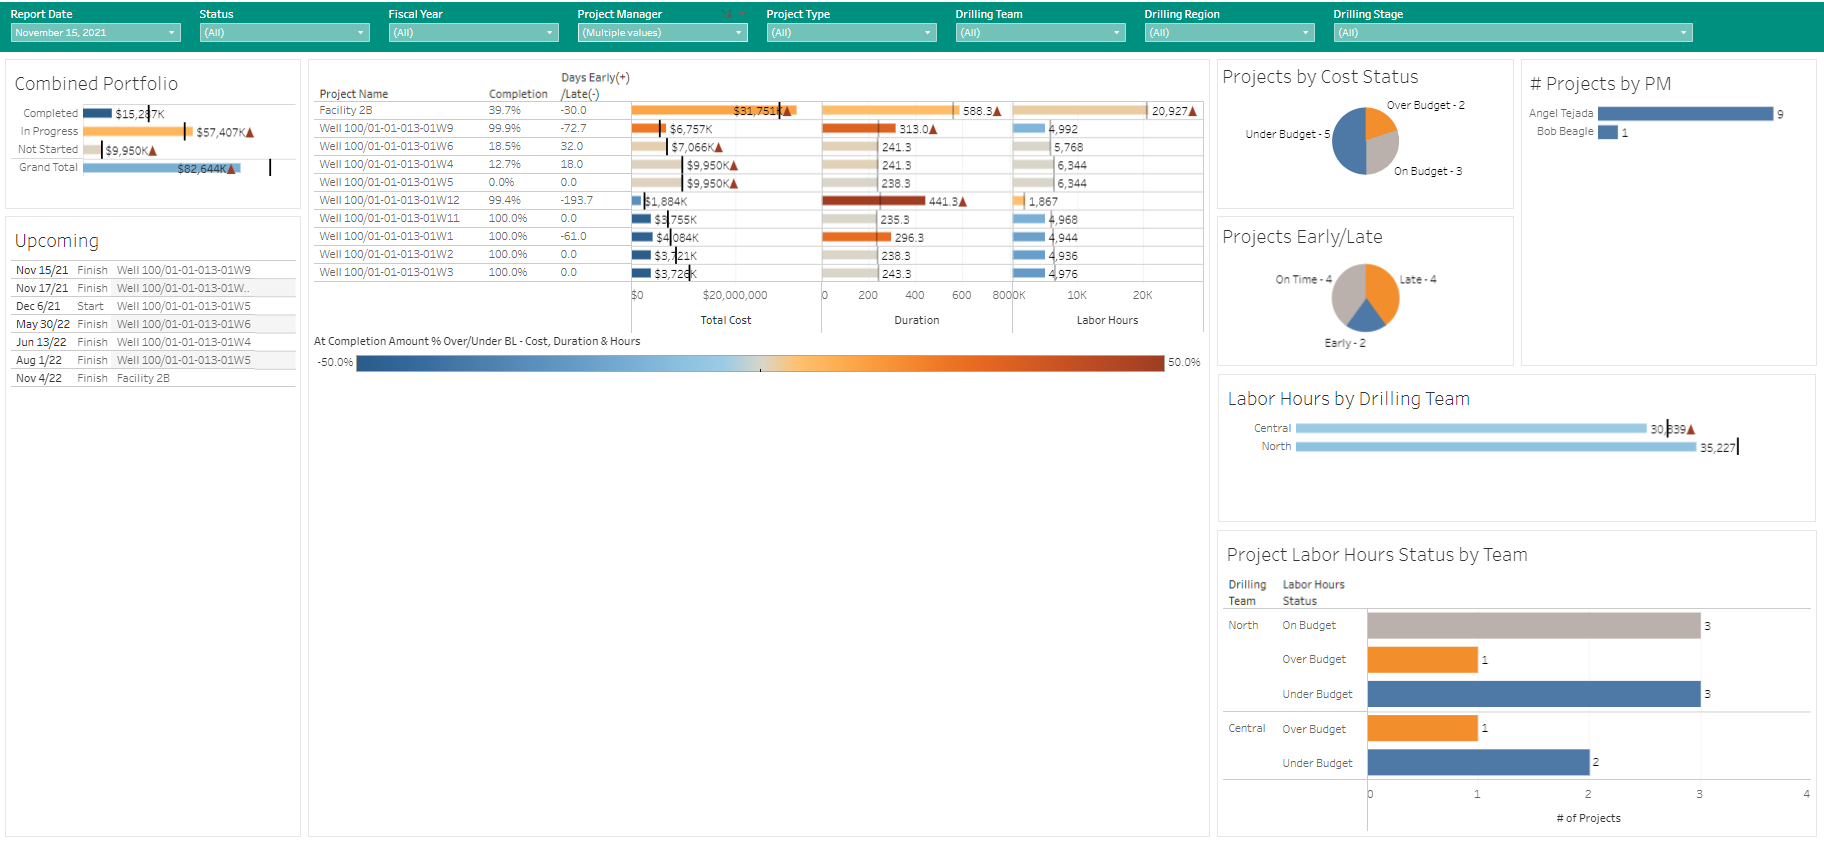Open the Drilling Stage filter dropdown
Image resolution: width=1824 pixels, height=843 pixels.
point(1512,33)
